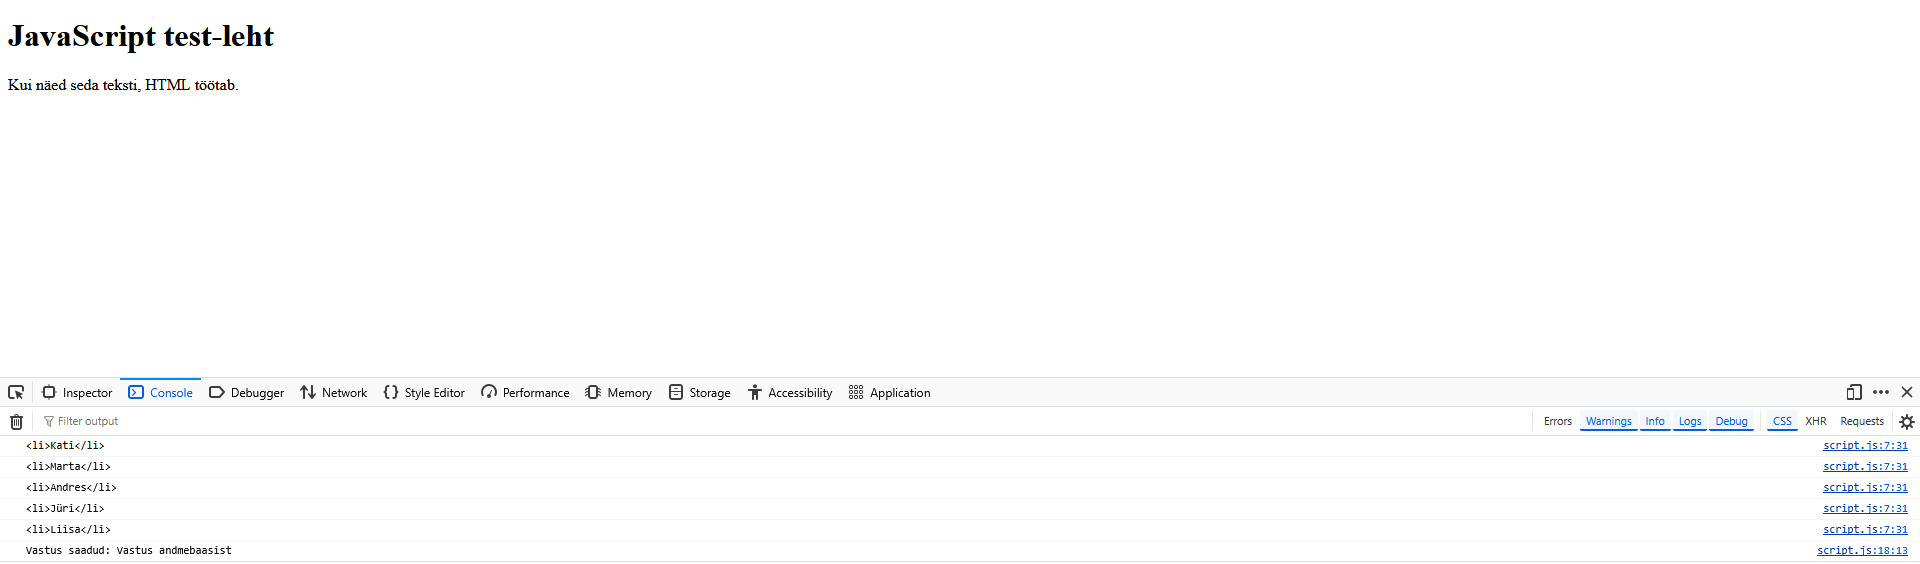Viewport: 1920px width, 564px height.
Task: Toggle the Warnings filter off
Action: pos(1608,422)
